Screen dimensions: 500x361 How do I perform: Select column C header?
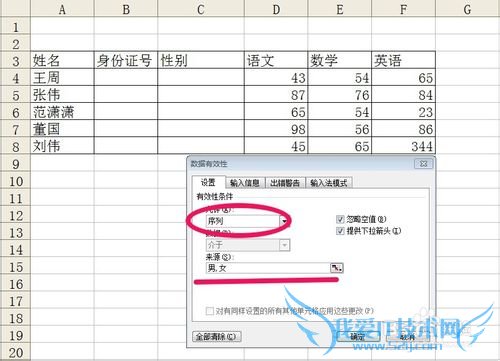click(x=201, y=9)
